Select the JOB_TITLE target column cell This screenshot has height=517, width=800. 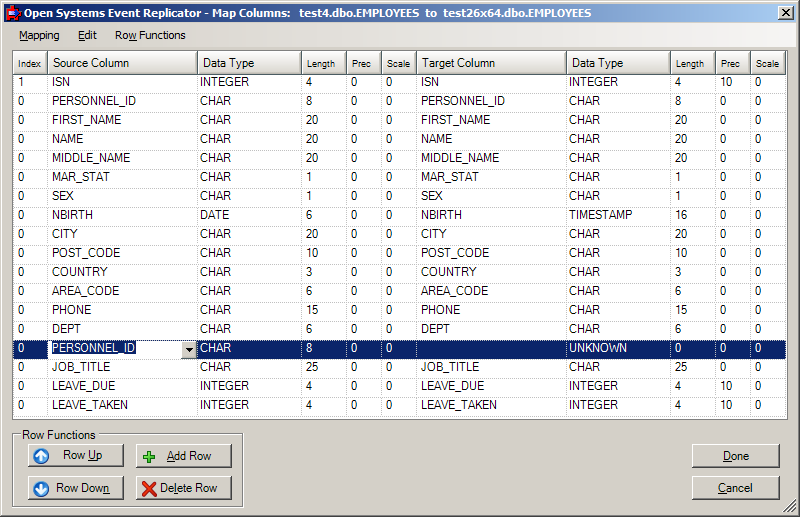pyautogui.click(x=491, y=367)
